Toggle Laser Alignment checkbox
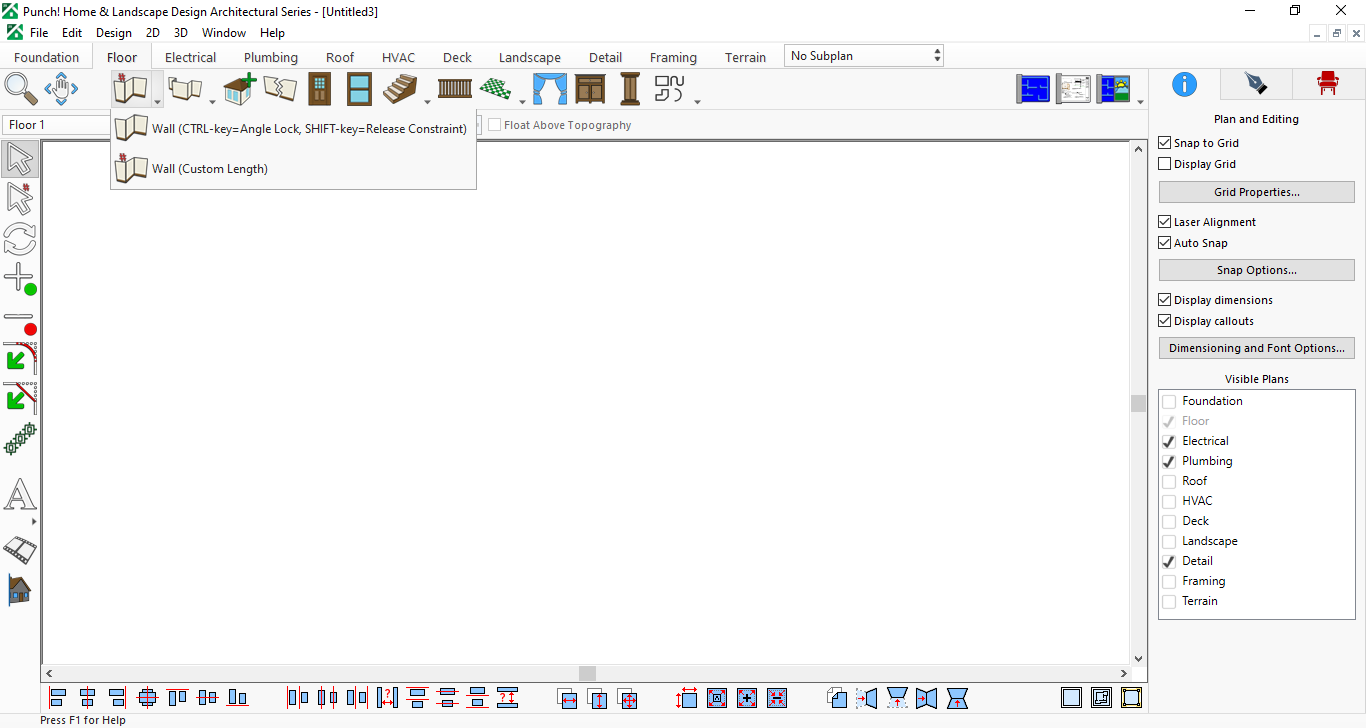1366x728 pixels. (x=1165, y=222)
